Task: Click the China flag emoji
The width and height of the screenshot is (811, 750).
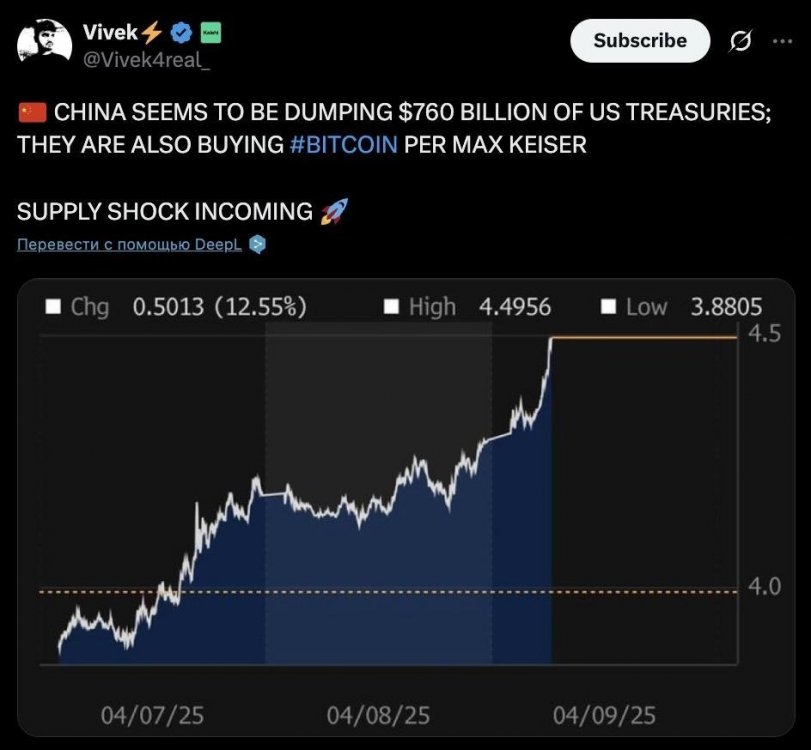Action: (33, 114)
